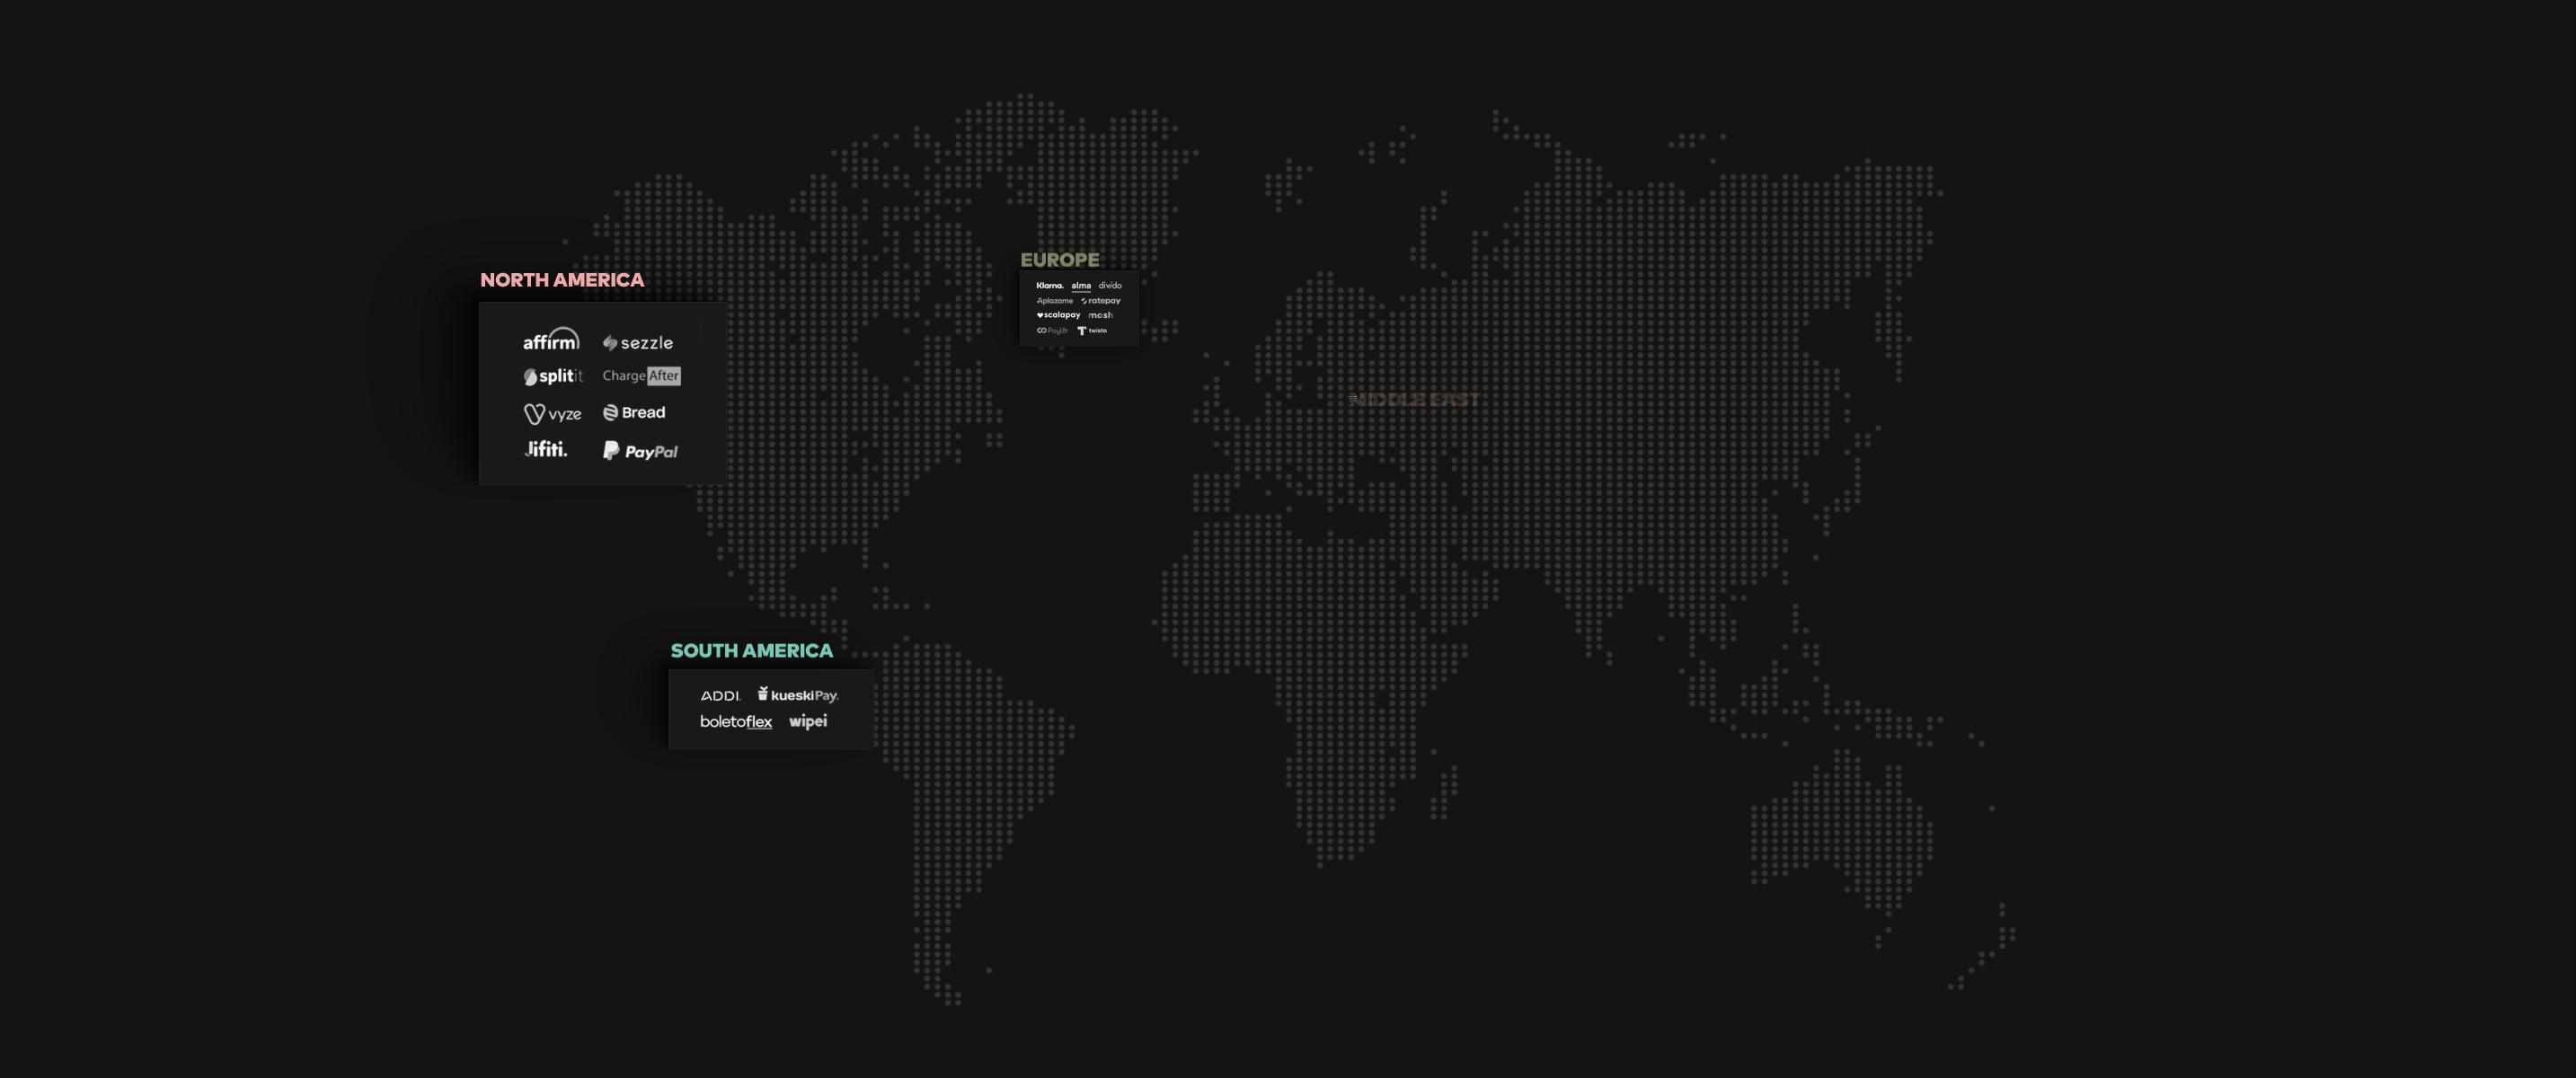Click the ratepay logo in Europe
2576x1078 pixels.
[1101, 300]
